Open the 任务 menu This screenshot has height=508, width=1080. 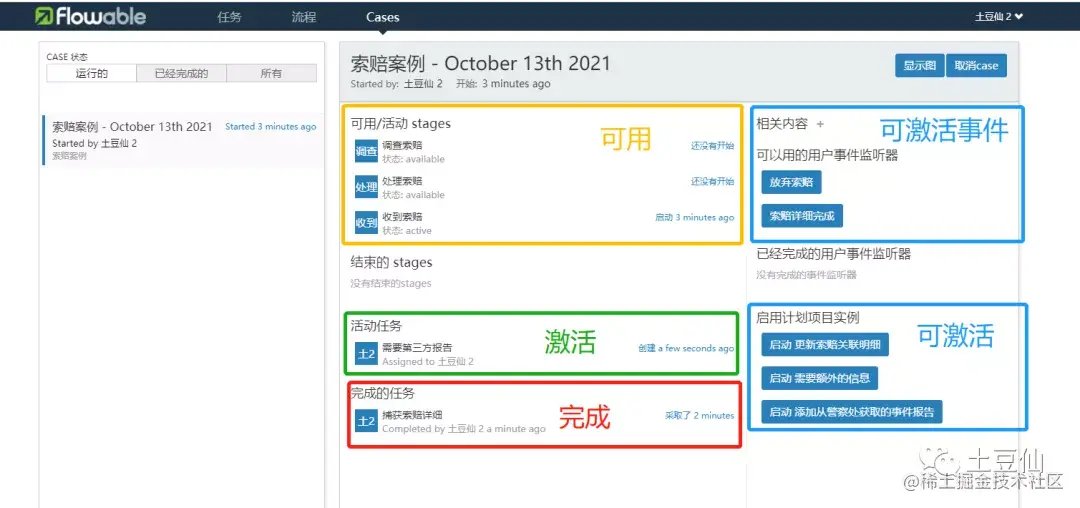click(229, 17)
